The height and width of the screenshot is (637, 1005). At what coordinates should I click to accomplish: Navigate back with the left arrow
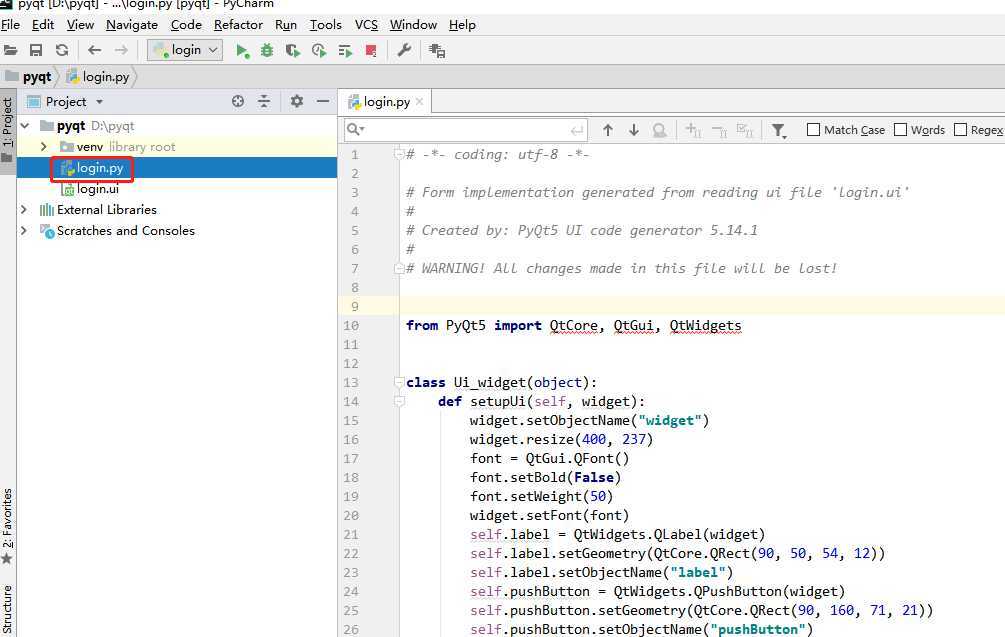coord(95,50)
